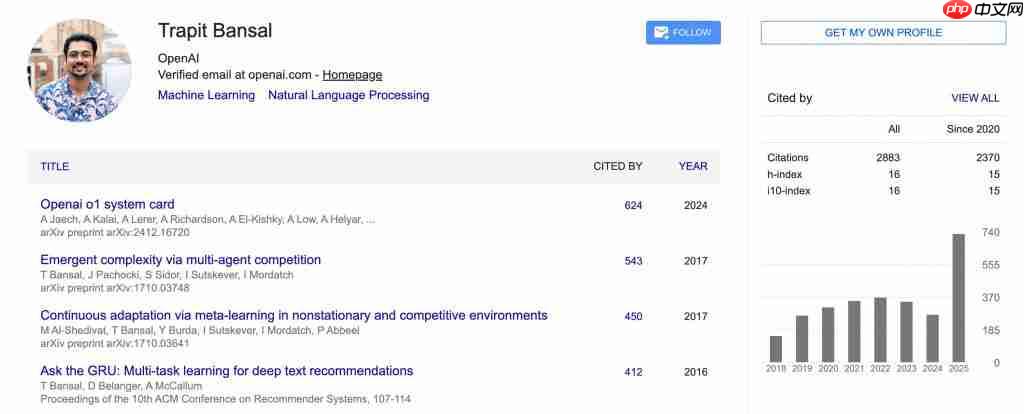Click the 2025 bar in citations chart

[x=958, y=298]
